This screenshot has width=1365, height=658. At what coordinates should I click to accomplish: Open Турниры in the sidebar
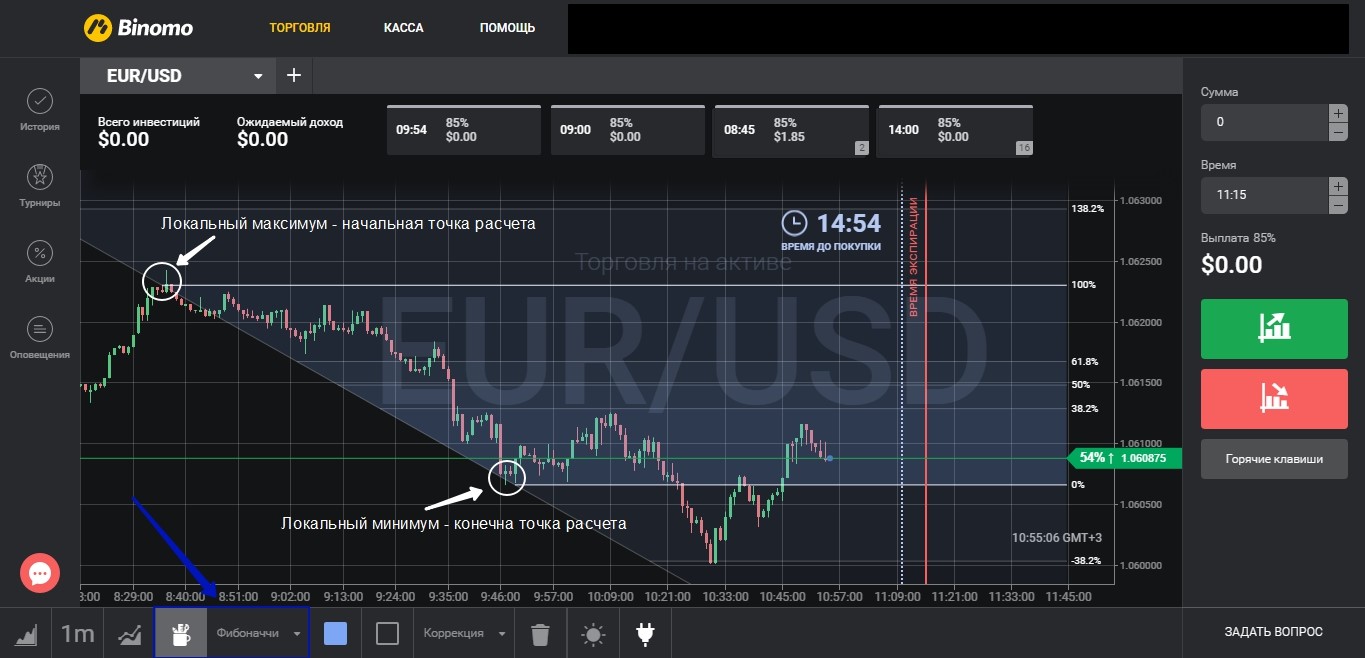pos(40,185)
